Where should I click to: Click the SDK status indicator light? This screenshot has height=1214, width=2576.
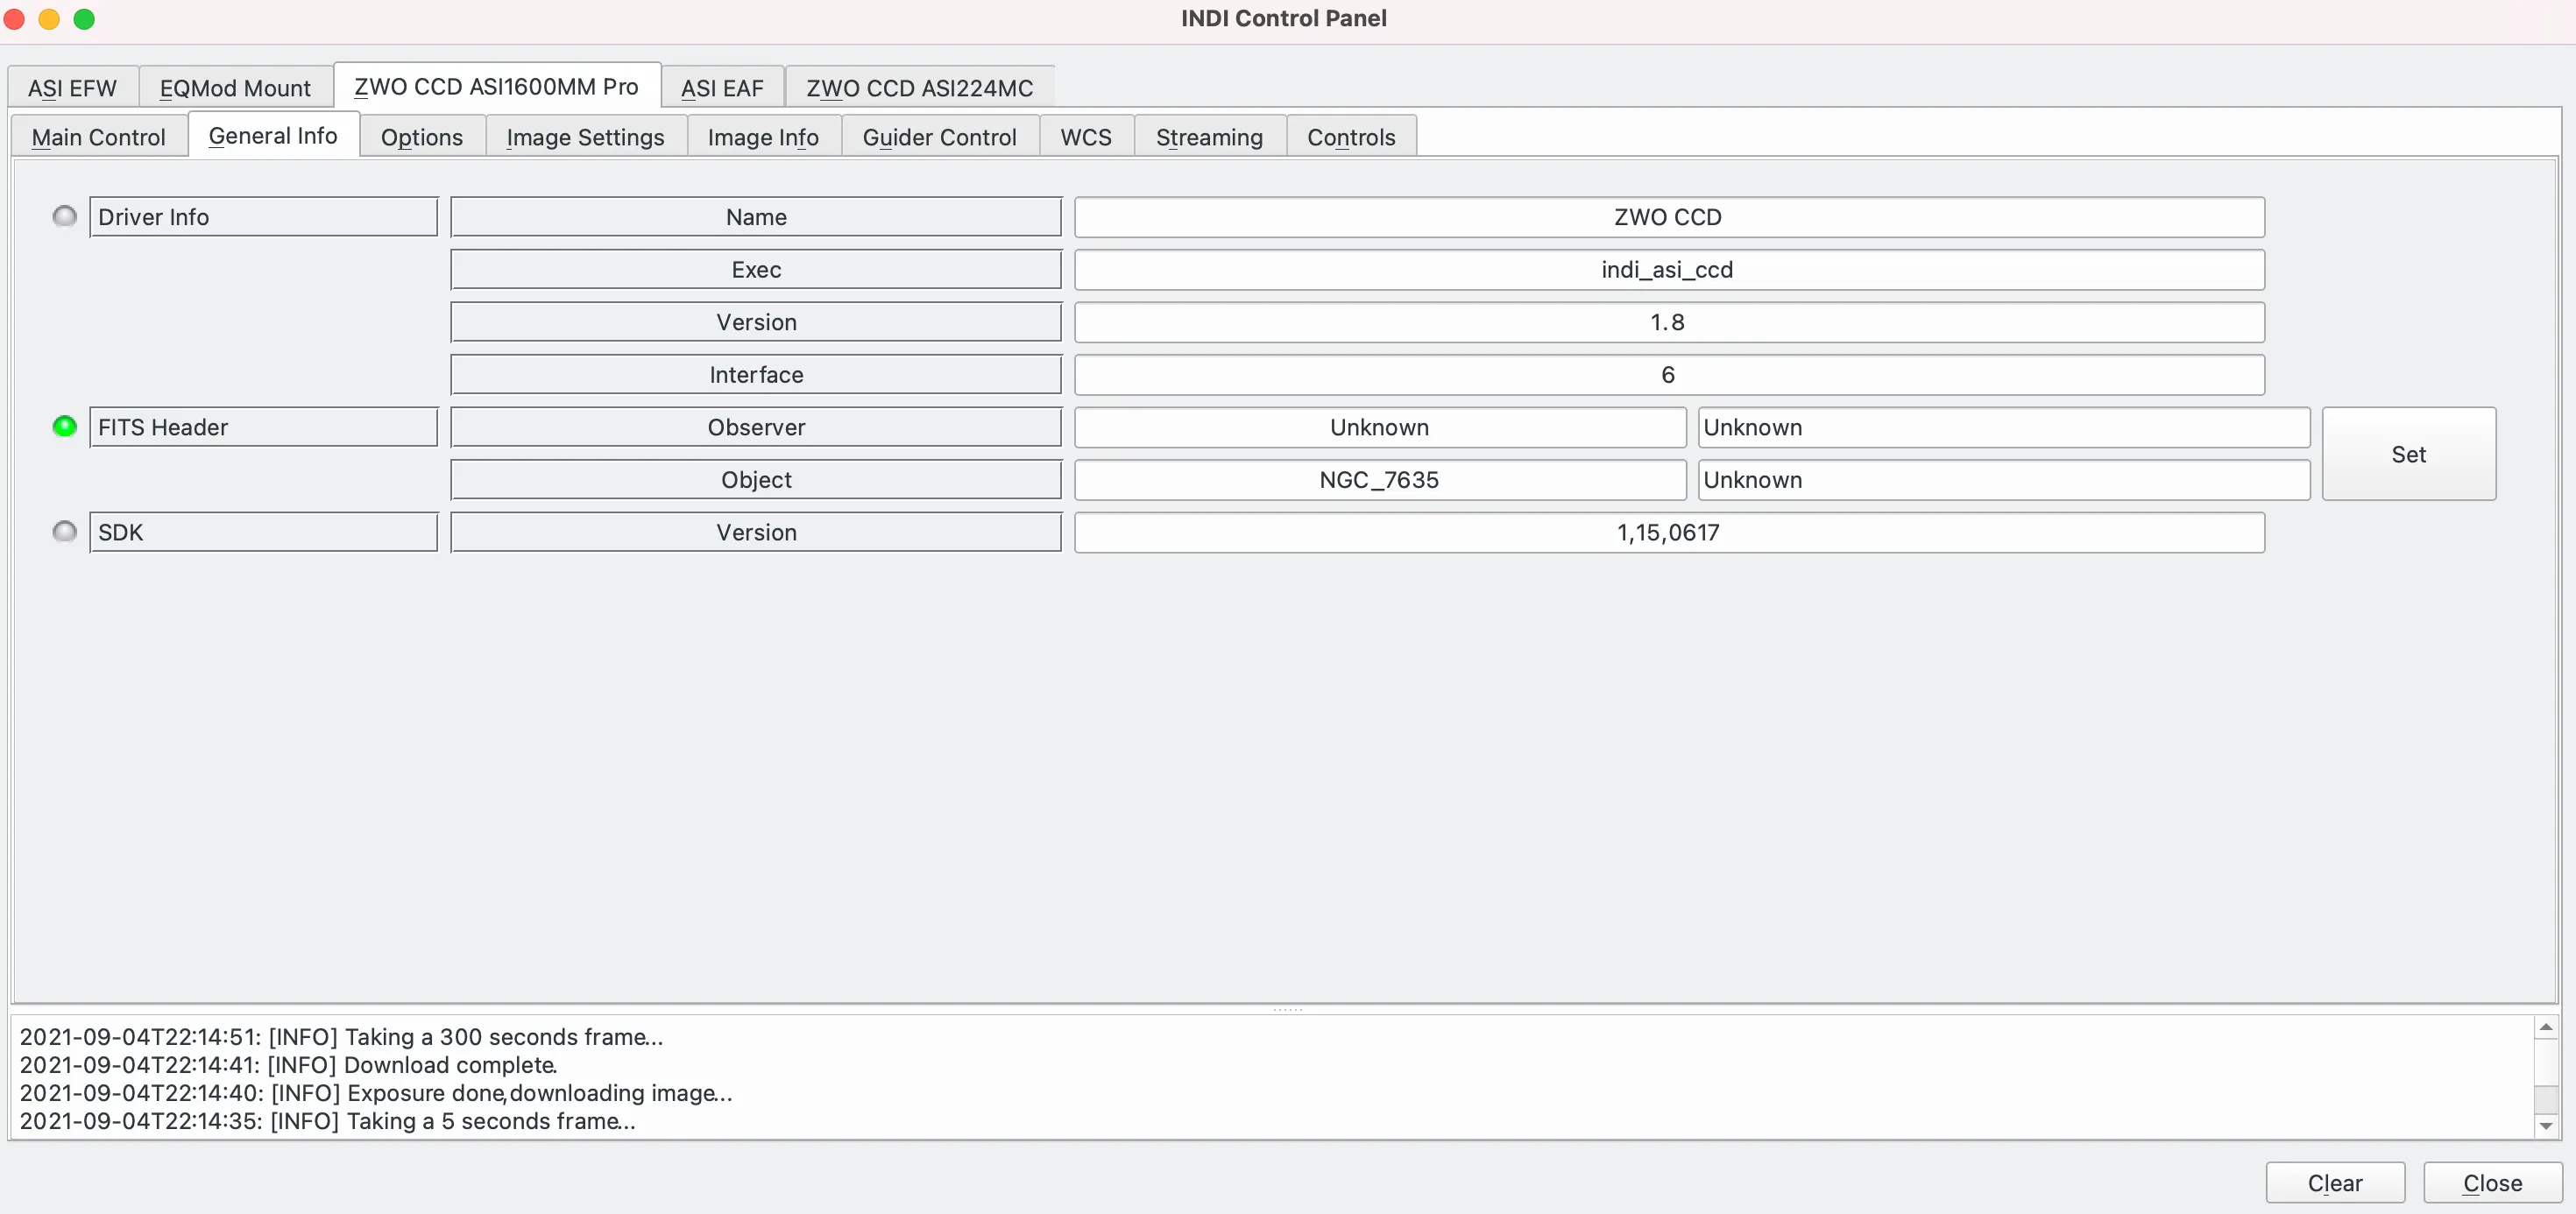(65, 531)
